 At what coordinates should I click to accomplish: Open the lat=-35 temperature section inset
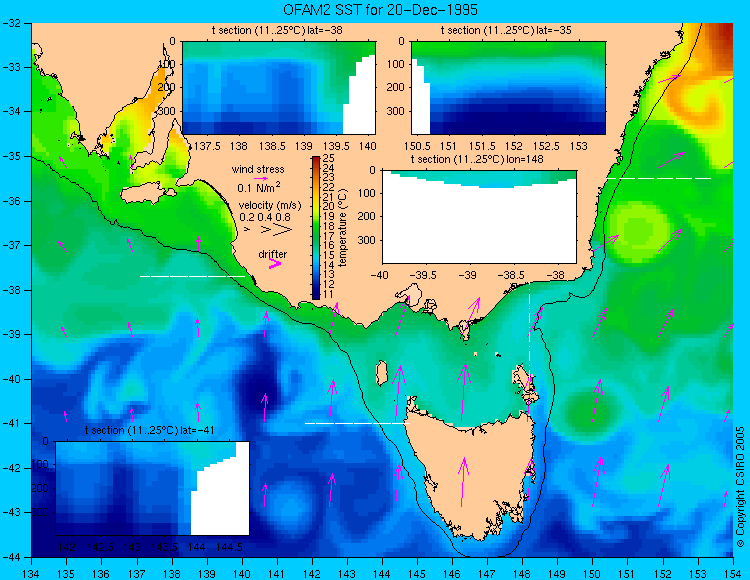tap(508, 88)
